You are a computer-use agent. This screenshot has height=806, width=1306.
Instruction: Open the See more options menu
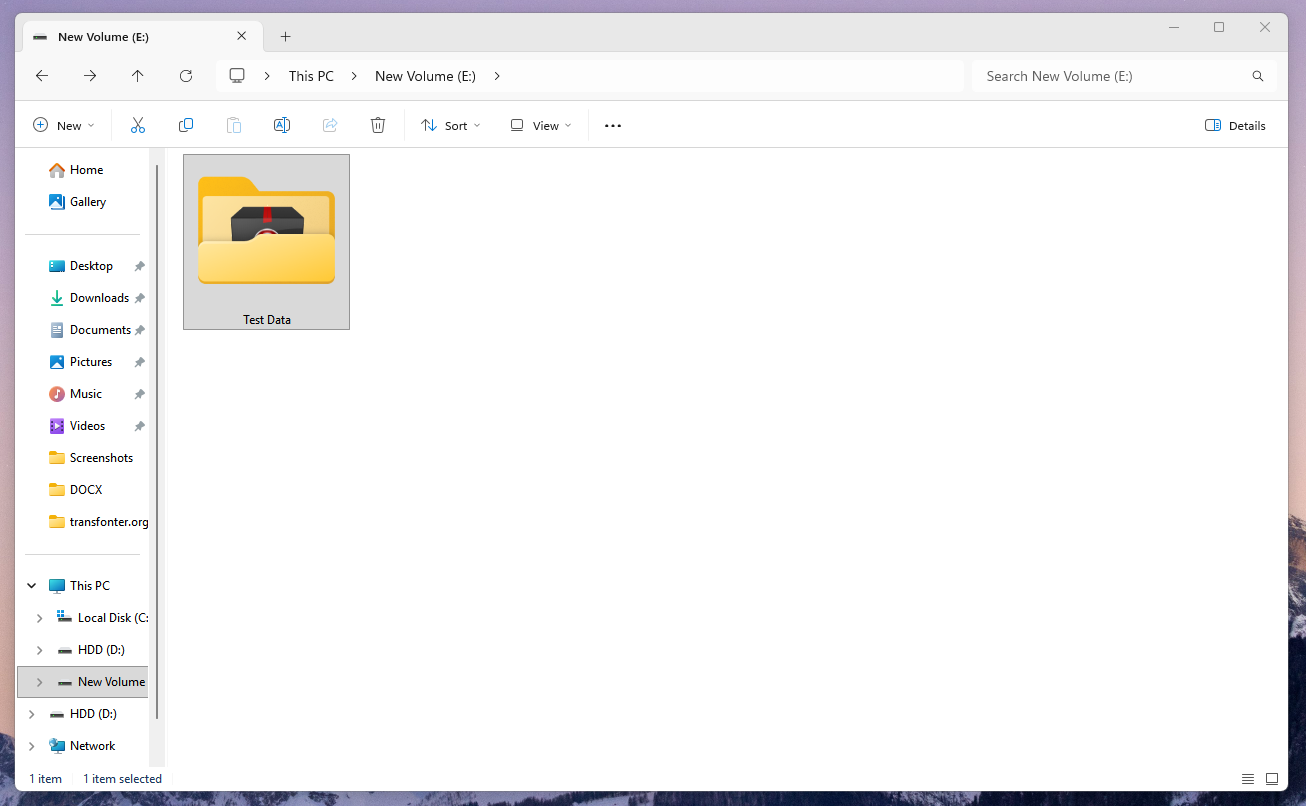pos(612,124)
